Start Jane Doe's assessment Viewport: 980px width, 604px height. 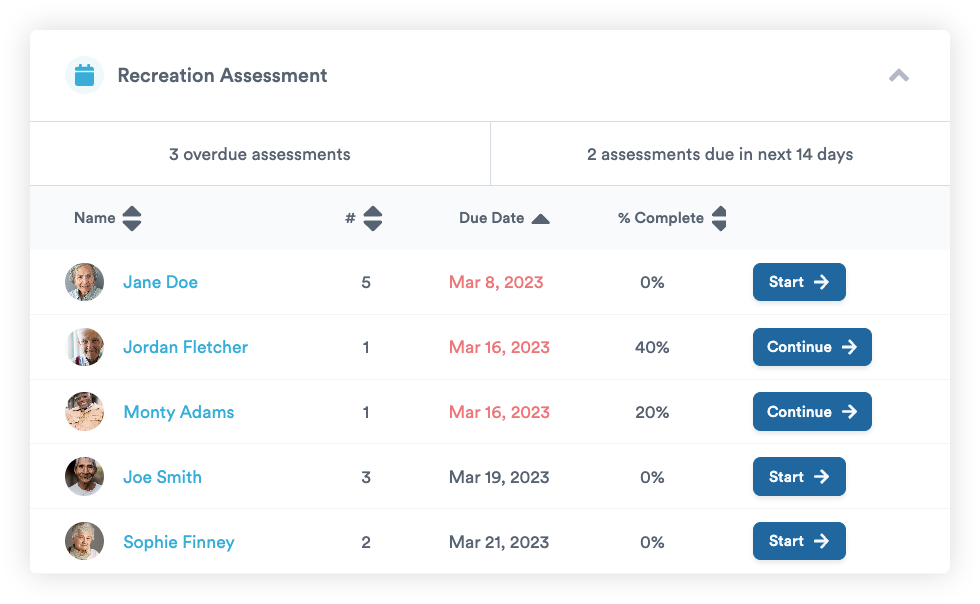[799, 282]
